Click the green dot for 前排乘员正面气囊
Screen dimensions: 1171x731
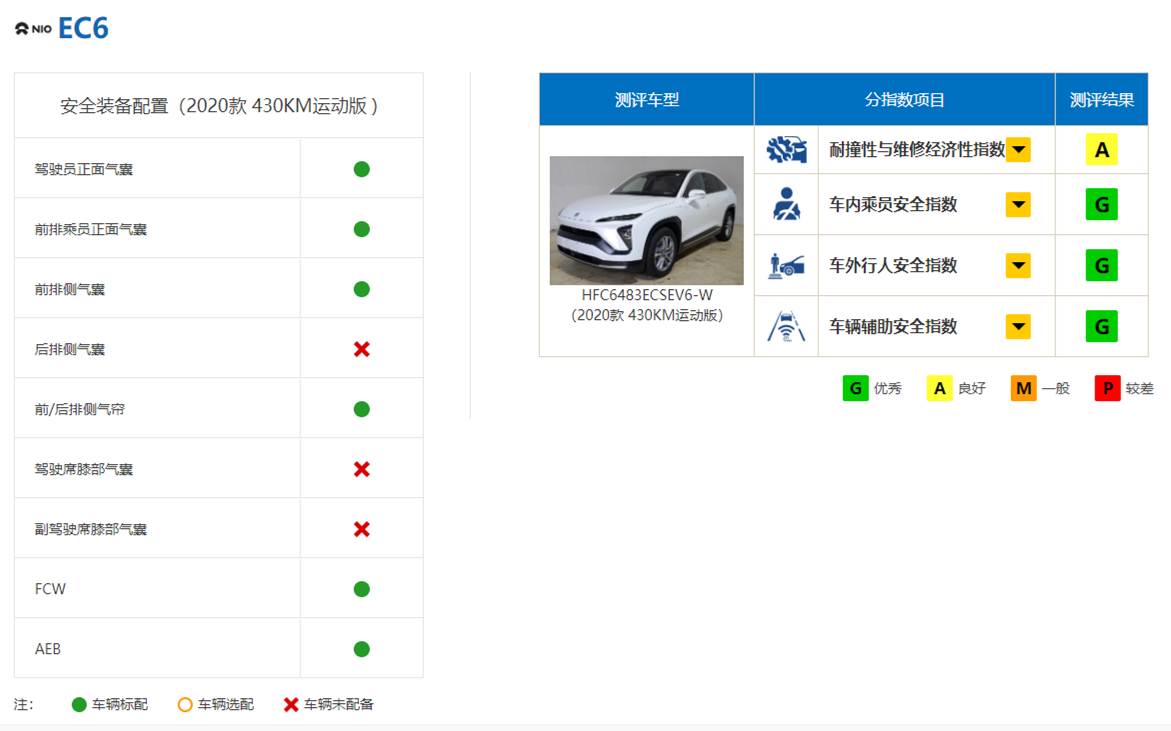361,229
